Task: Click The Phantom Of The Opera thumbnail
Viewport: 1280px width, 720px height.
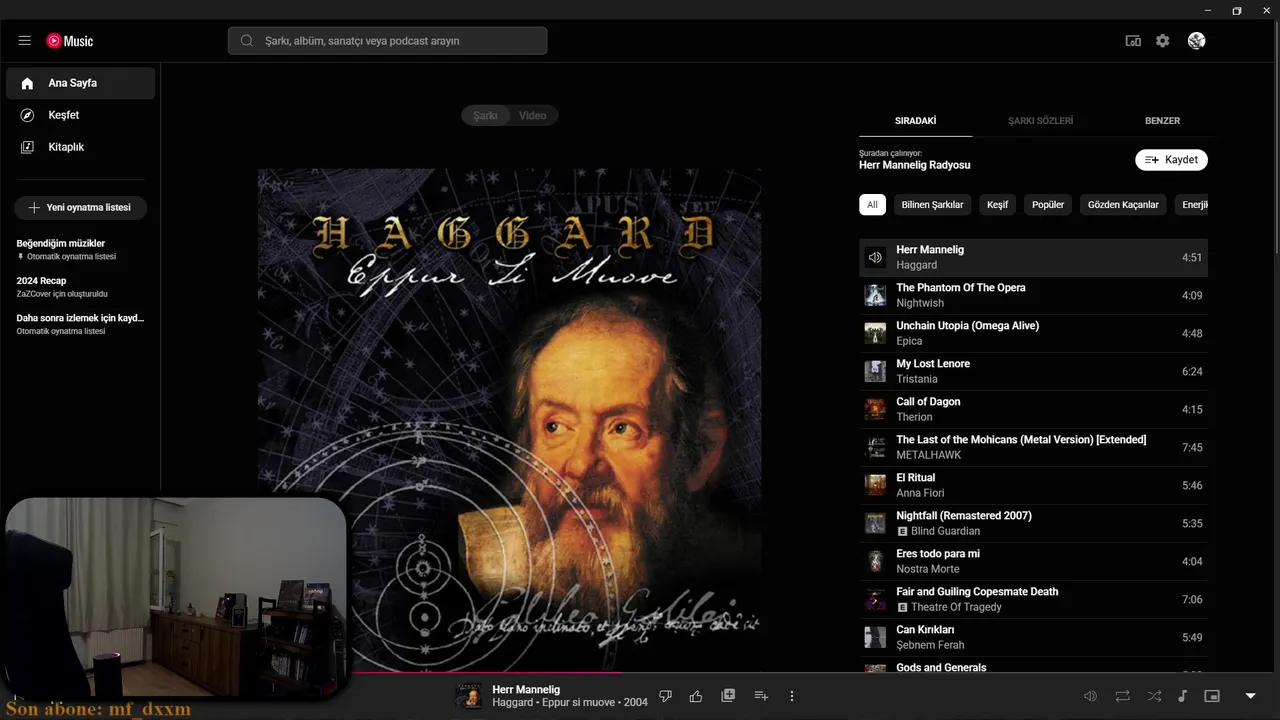Action: click(875, 295)
